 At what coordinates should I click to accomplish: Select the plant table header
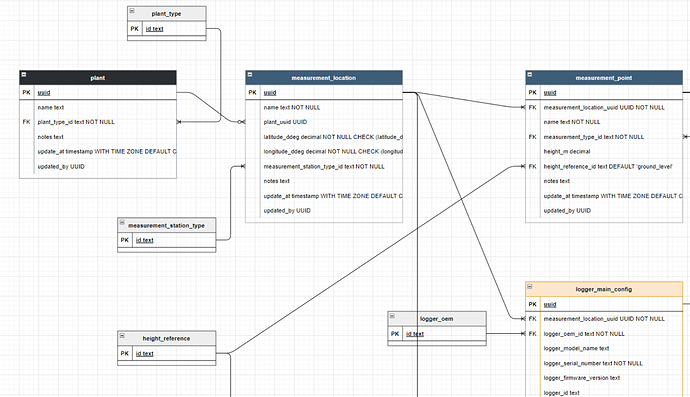pos(98,78)
